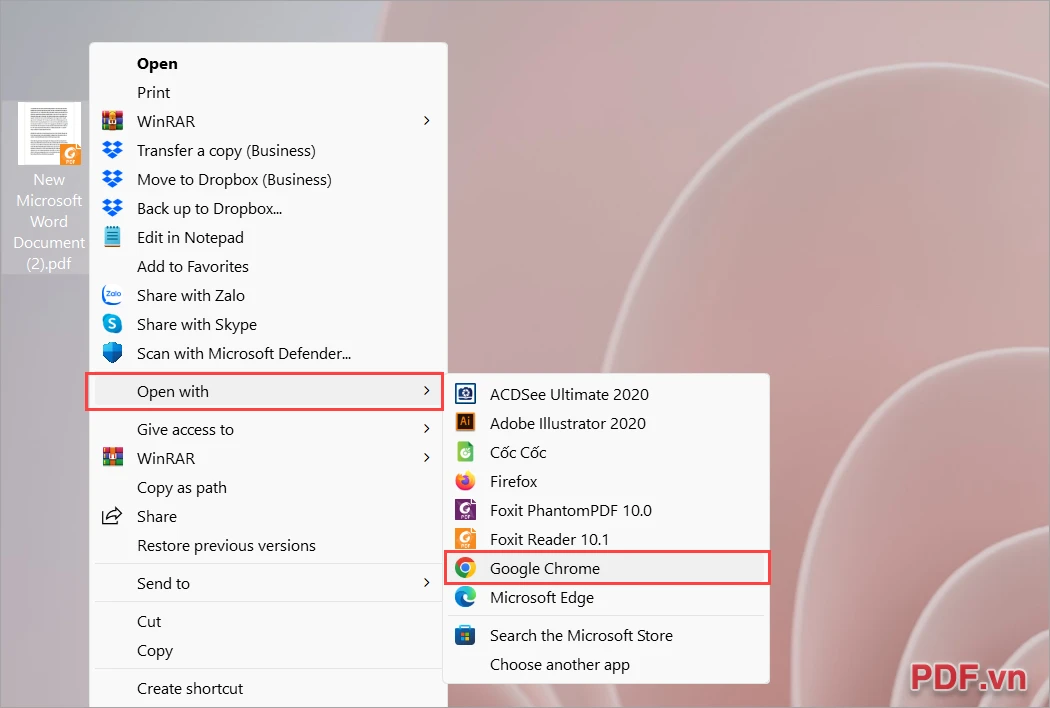
Task: Click the file name New Microsoft Word Document (2).pdf
Action: click(x=49, y=221)
